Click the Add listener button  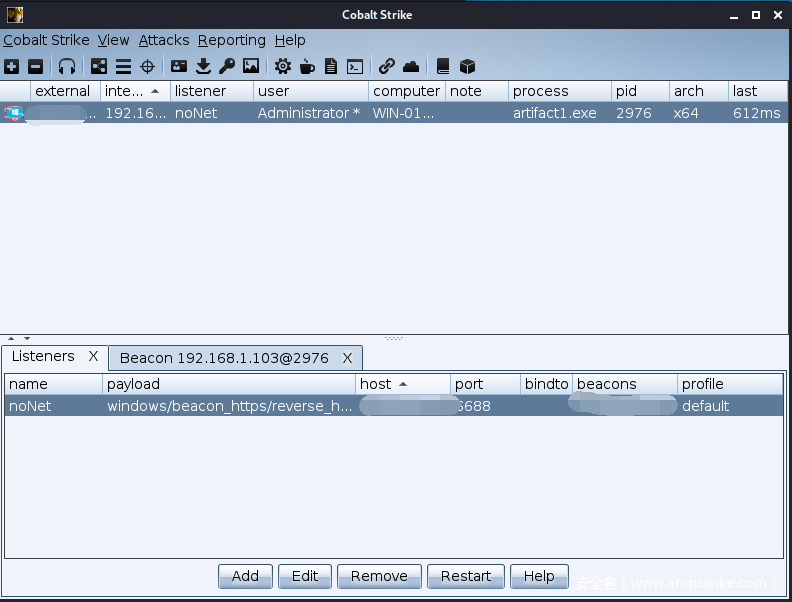[245, 576]
